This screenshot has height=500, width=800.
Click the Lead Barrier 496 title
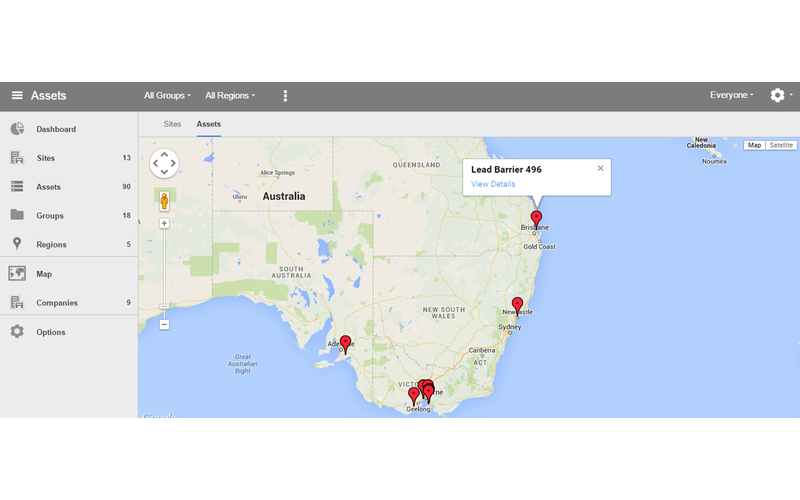(x=506, y=169)
